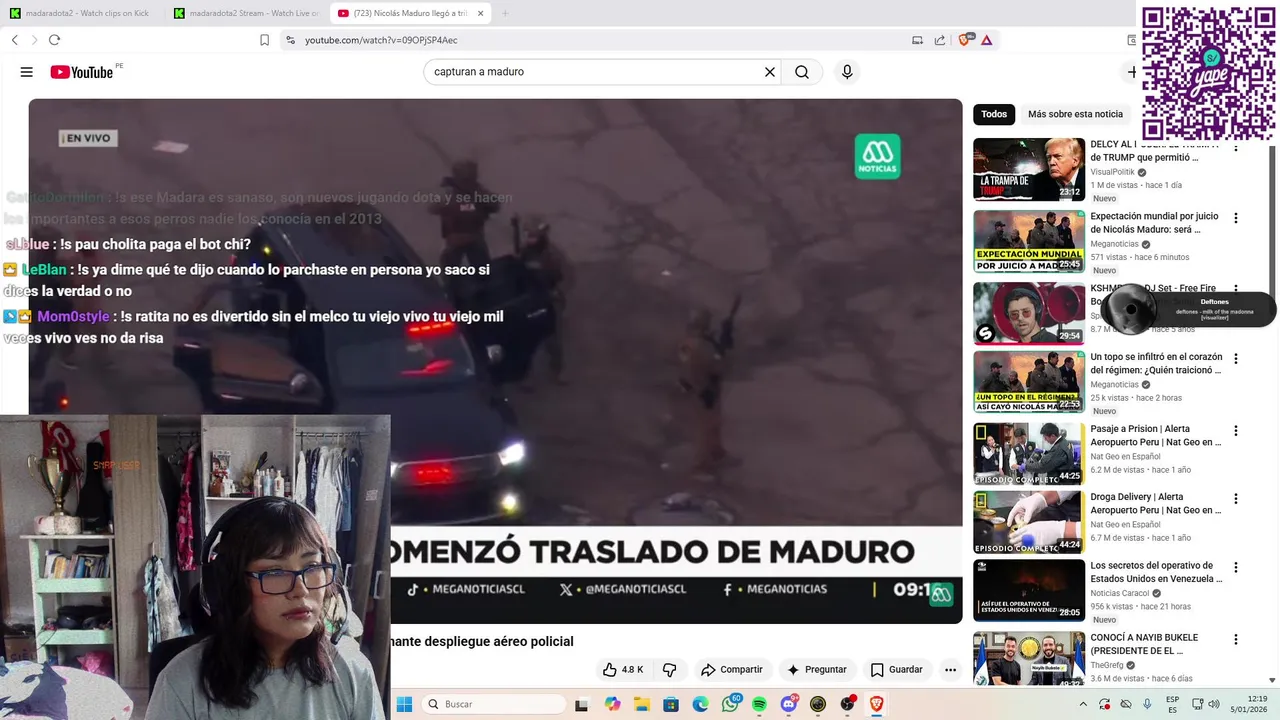The width and height of the screenshot is (1280, 720).
Task: Open Un topo en el régimen thumbnail
Action: click(1029, 381)
